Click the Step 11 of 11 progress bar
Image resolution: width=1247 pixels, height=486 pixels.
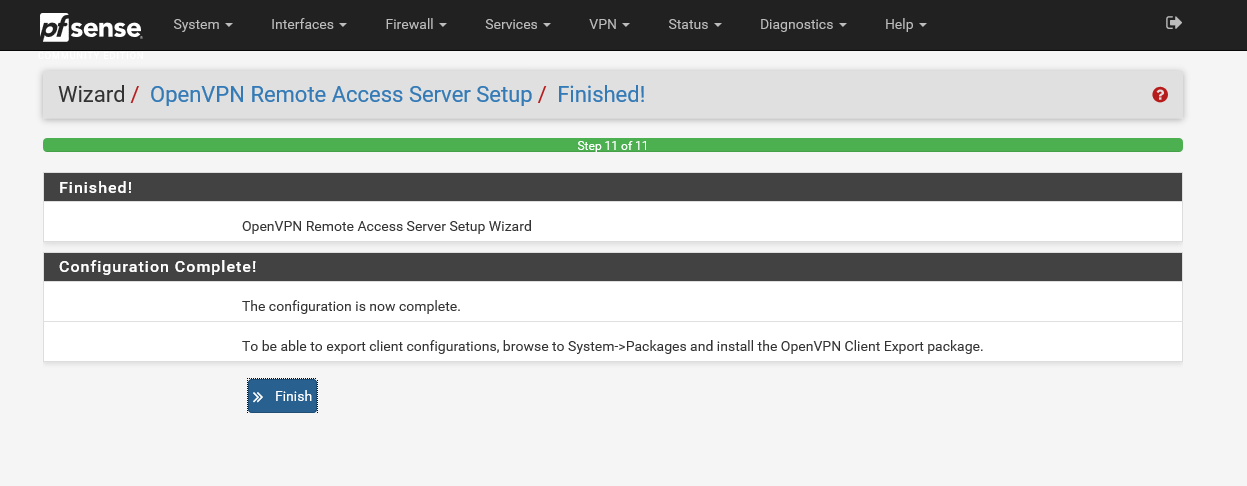[612, 145]
